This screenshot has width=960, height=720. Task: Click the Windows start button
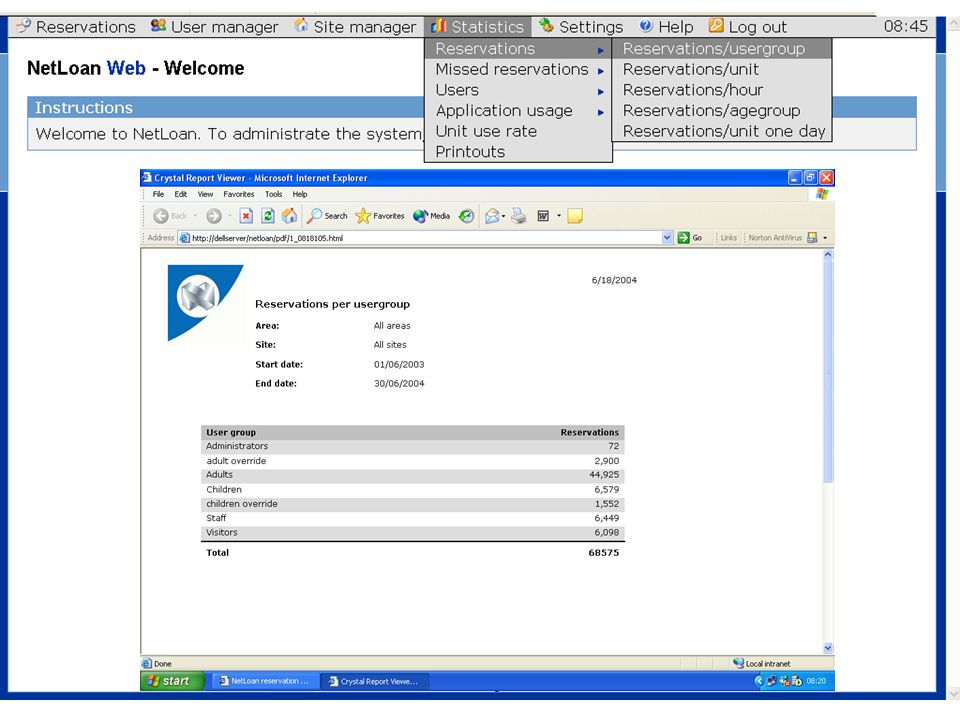pos(173,681)
